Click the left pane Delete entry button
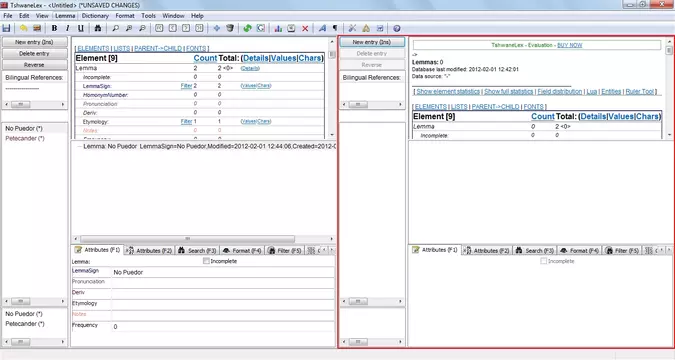The width and height of the screenshot is (675, 360). (x=34, y=53)
